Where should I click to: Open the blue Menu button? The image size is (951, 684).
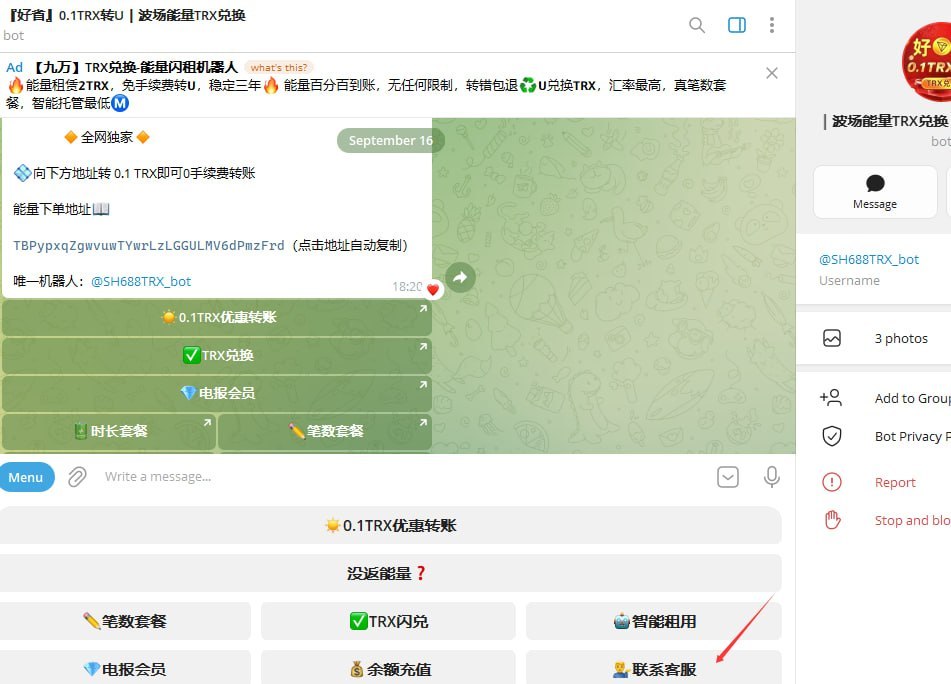(x=26, y=477)
